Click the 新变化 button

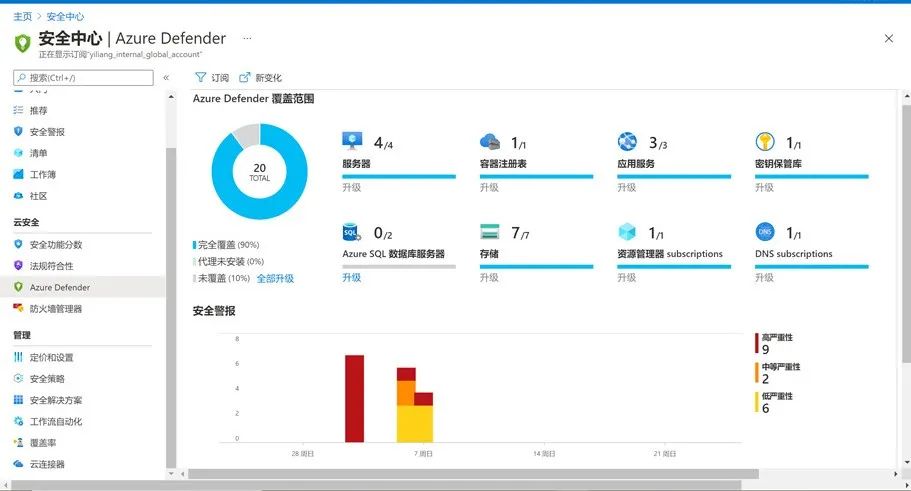click(x=260, y=77)
